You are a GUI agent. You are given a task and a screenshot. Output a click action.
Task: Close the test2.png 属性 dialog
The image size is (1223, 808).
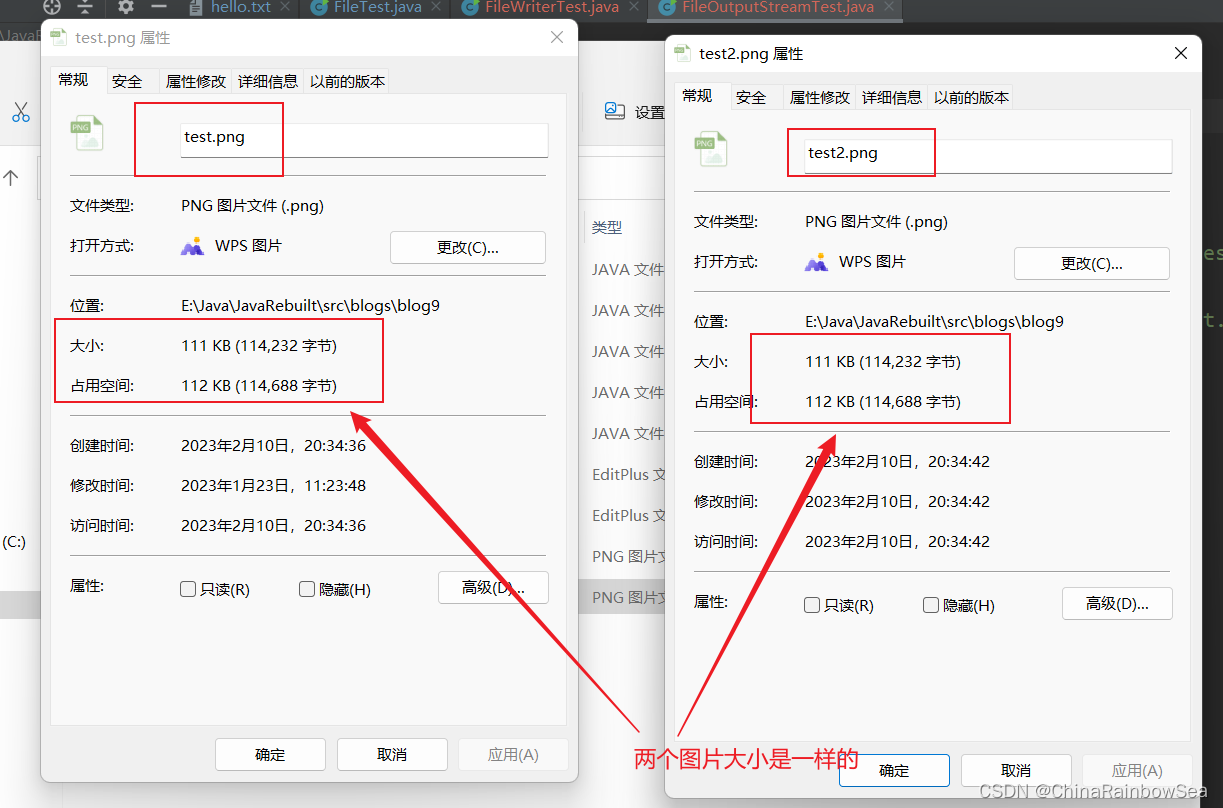coord(1182,53)
